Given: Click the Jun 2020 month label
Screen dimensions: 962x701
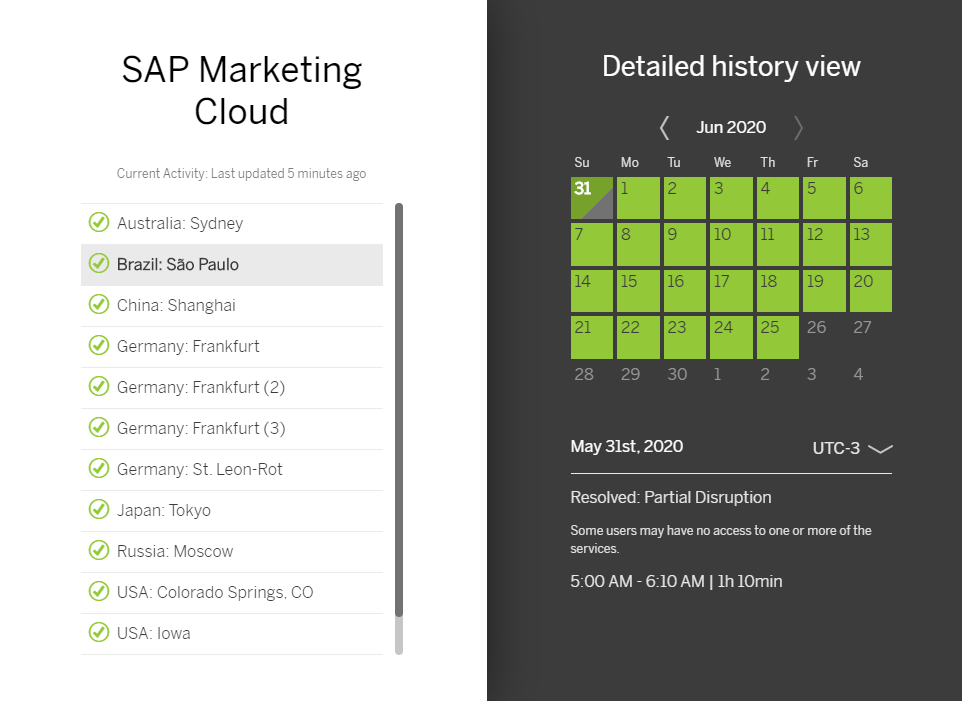Looking at the screenshot, I should (731, 127).
